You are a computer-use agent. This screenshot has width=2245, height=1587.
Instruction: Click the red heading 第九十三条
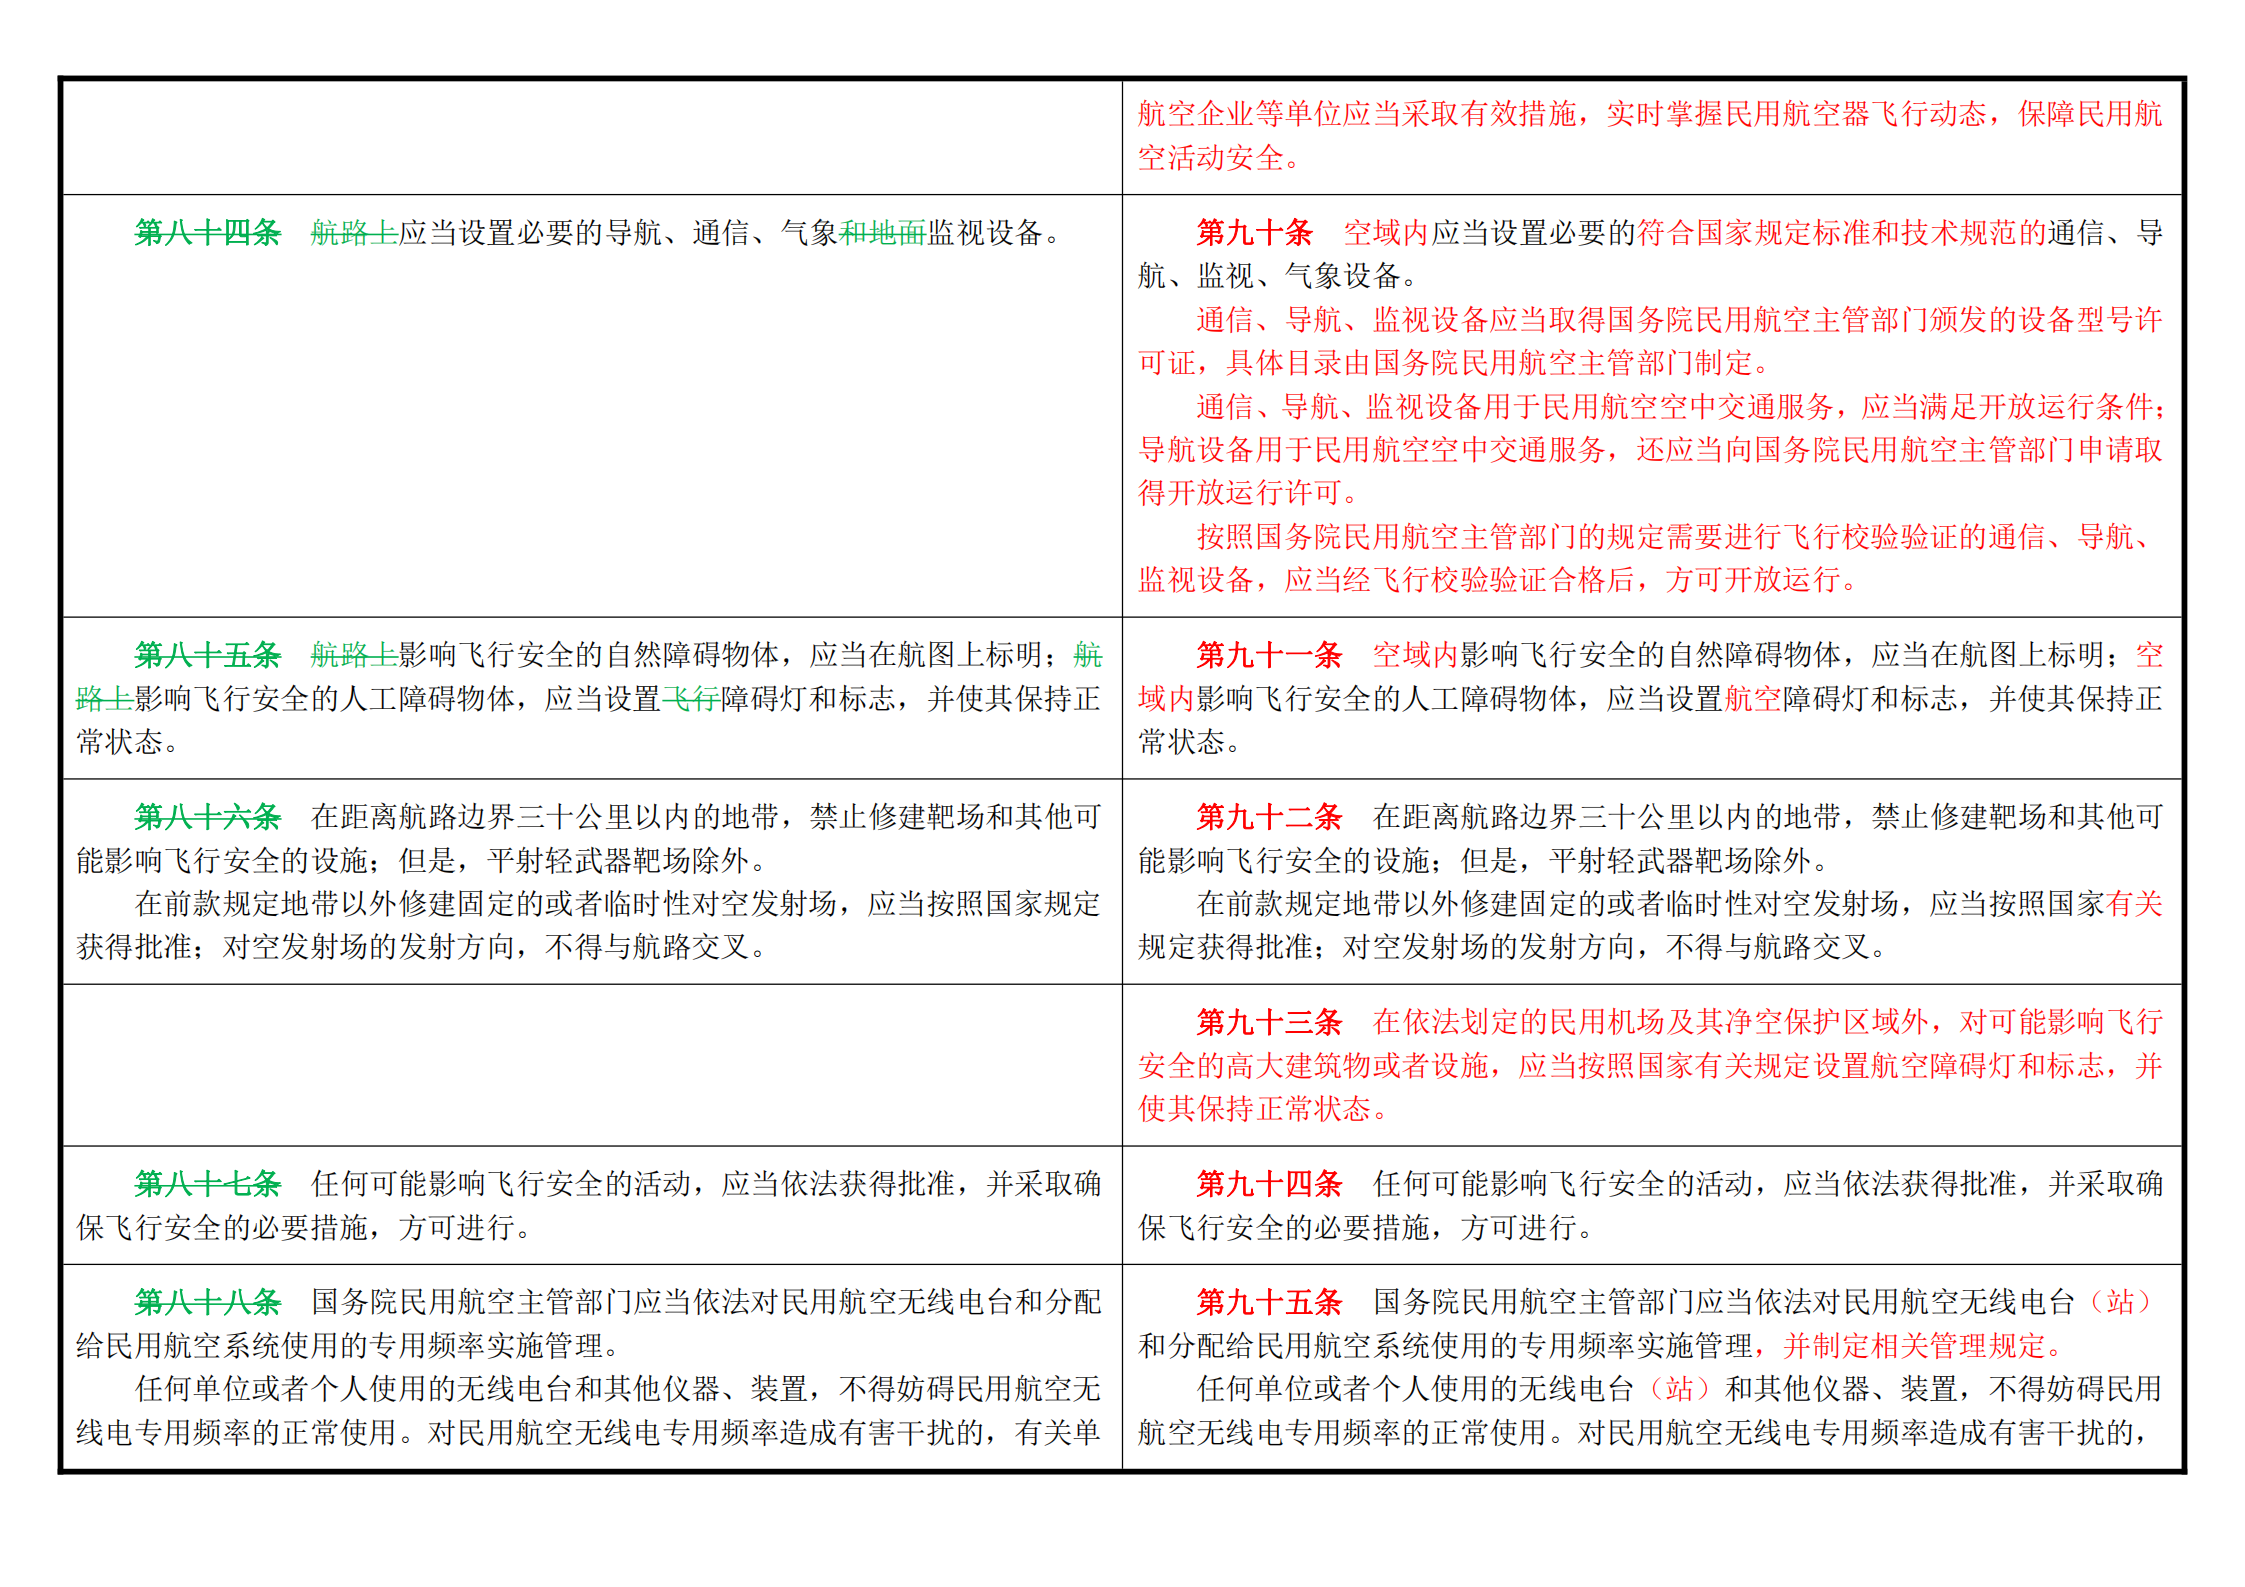(1269, 1022)
